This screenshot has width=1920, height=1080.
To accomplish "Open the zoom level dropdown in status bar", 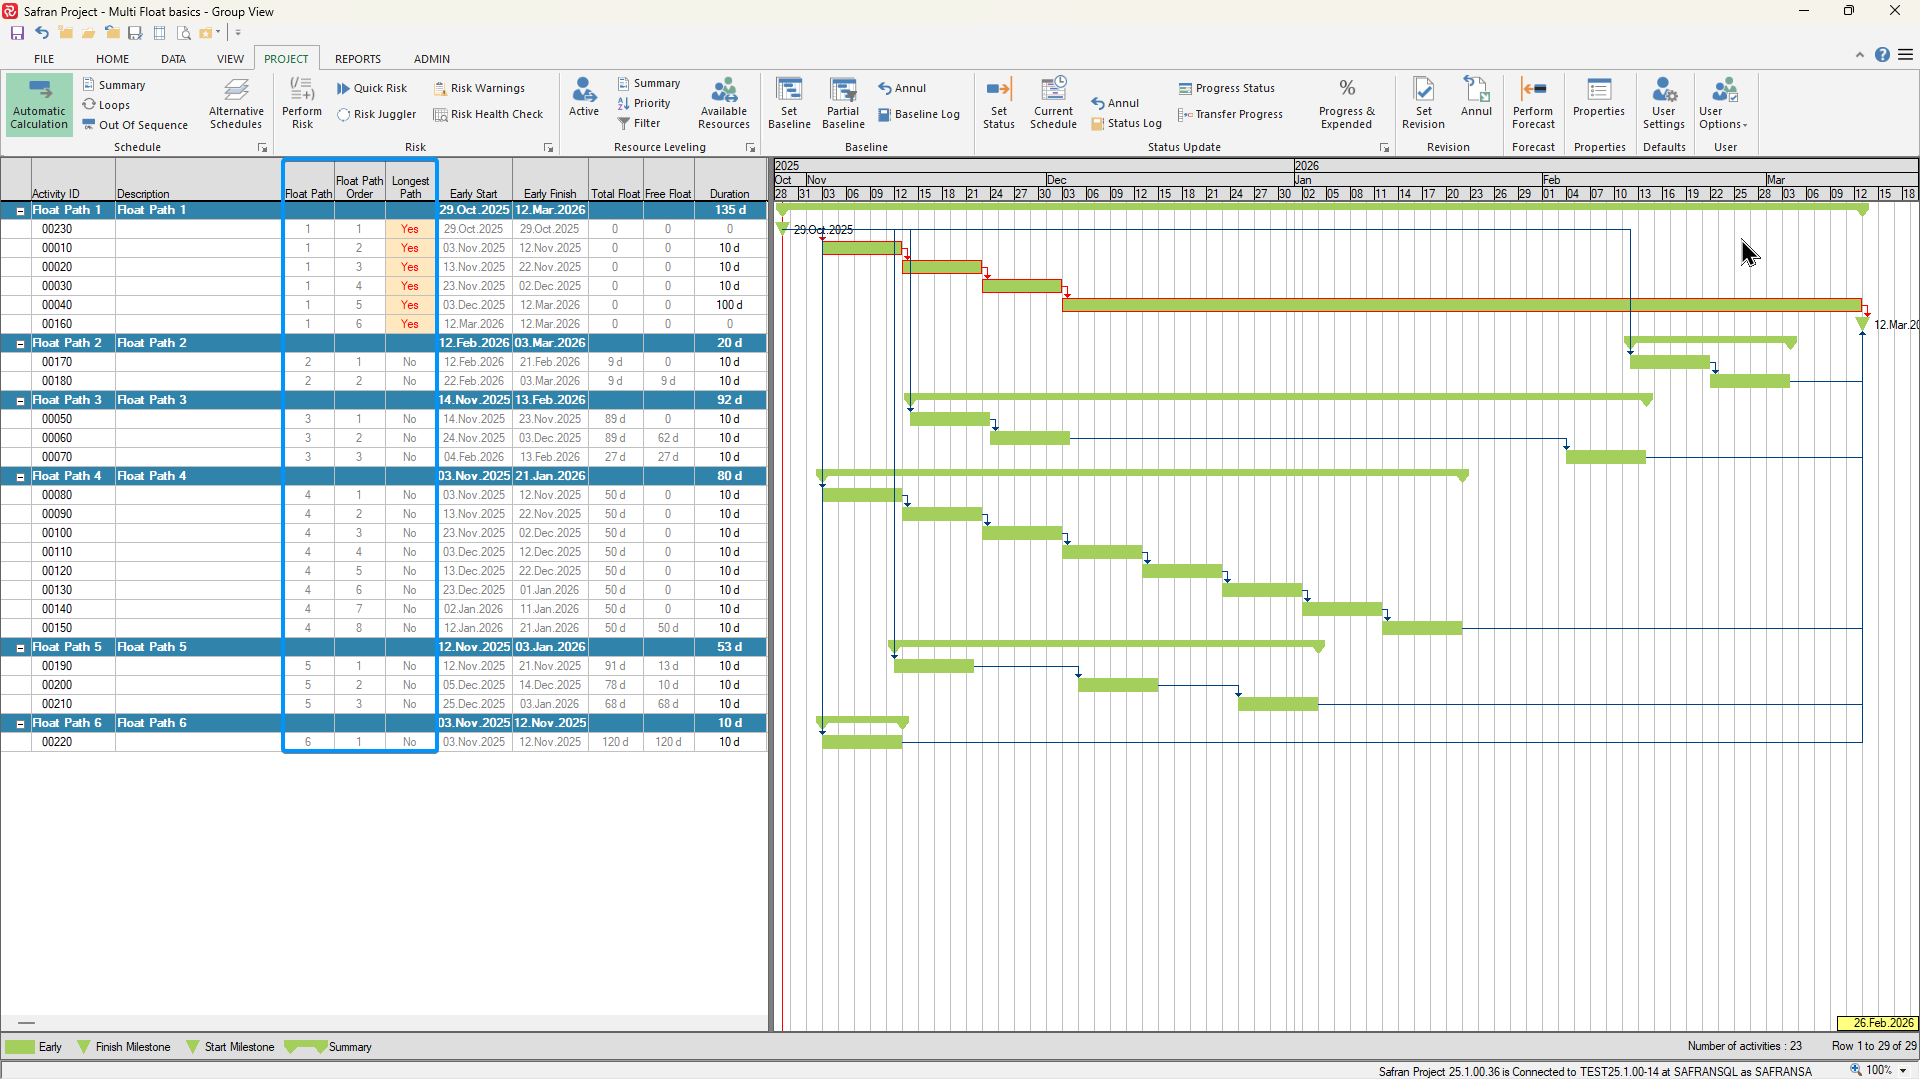I will (1903, 1070).
